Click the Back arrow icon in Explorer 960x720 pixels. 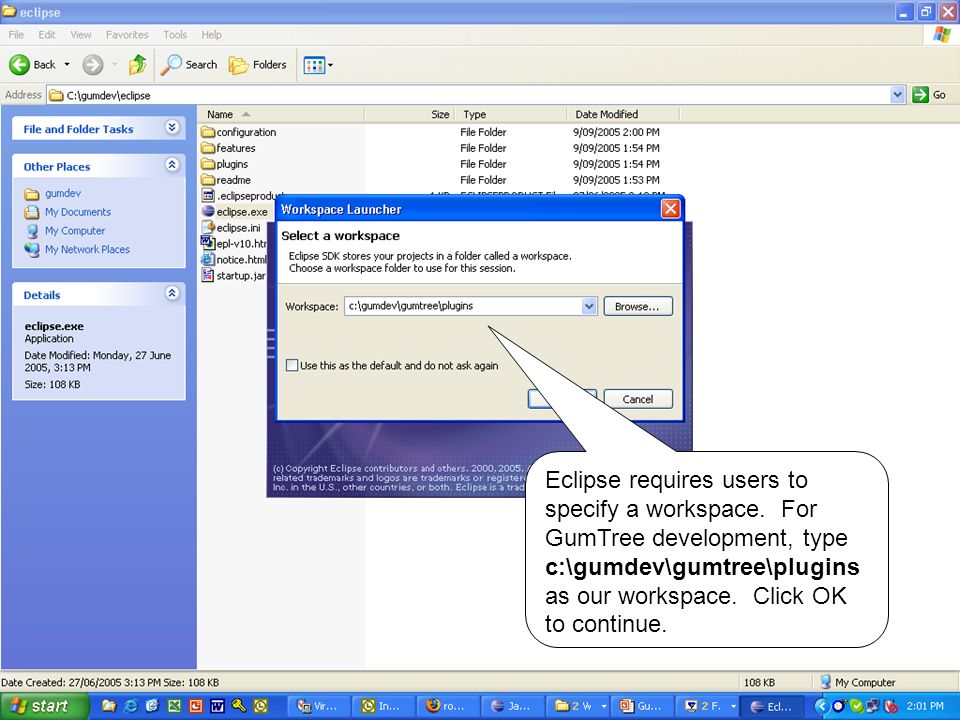click(x=19, y=64)
